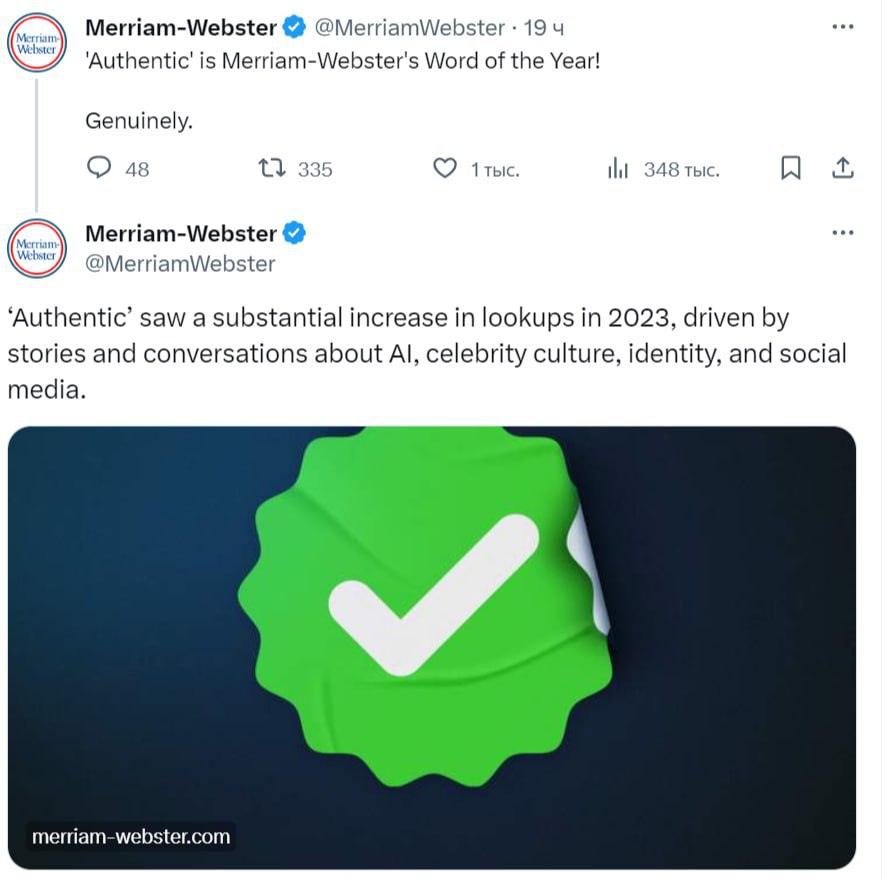887x879 pixels.
Task: Open the '19 ч' timestamp link
Action: (x=543, y=28)
